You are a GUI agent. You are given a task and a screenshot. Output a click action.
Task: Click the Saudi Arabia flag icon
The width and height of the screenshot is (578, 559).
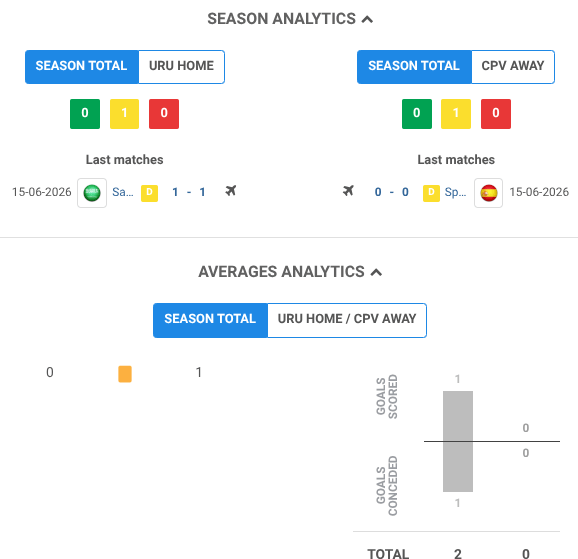coord(92,193)
